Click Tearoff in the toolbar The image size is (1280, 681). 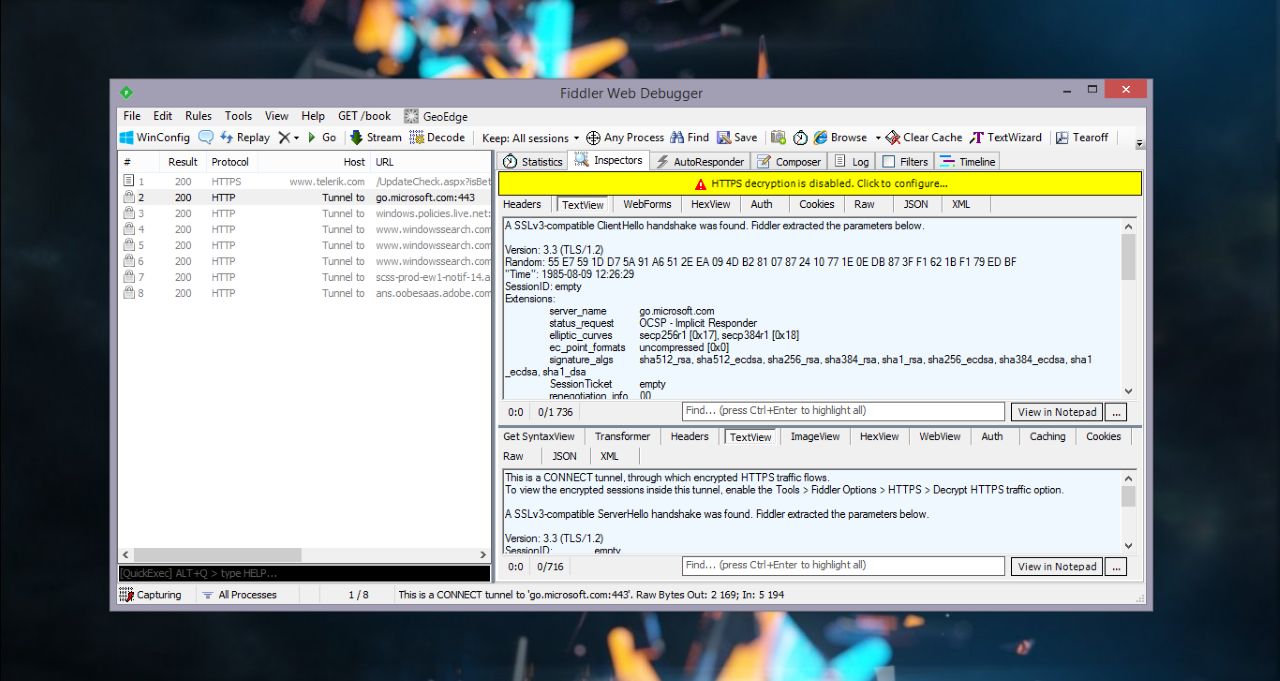click(1082, 138)
